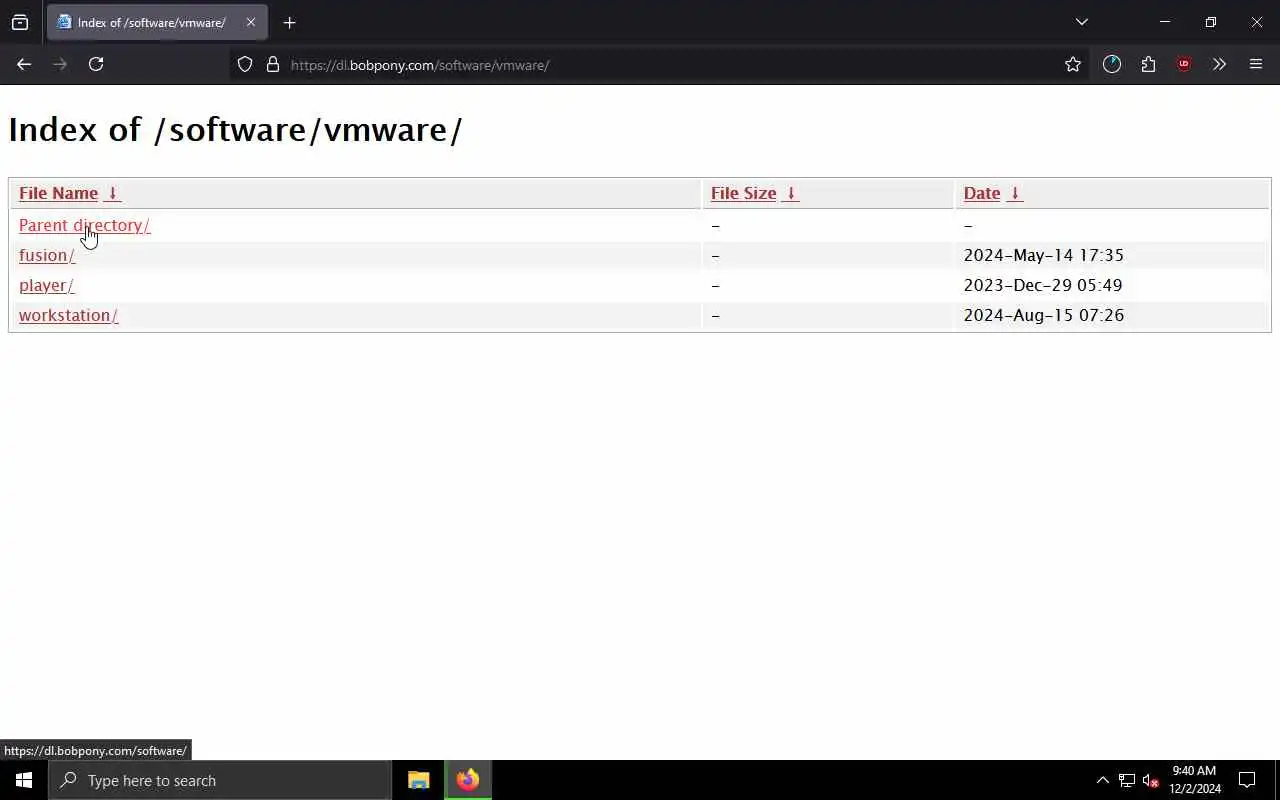This screenshot has width=1280, height=800.
Task: Open the fusion/ folder link
Action: click(x=46, y=255)
